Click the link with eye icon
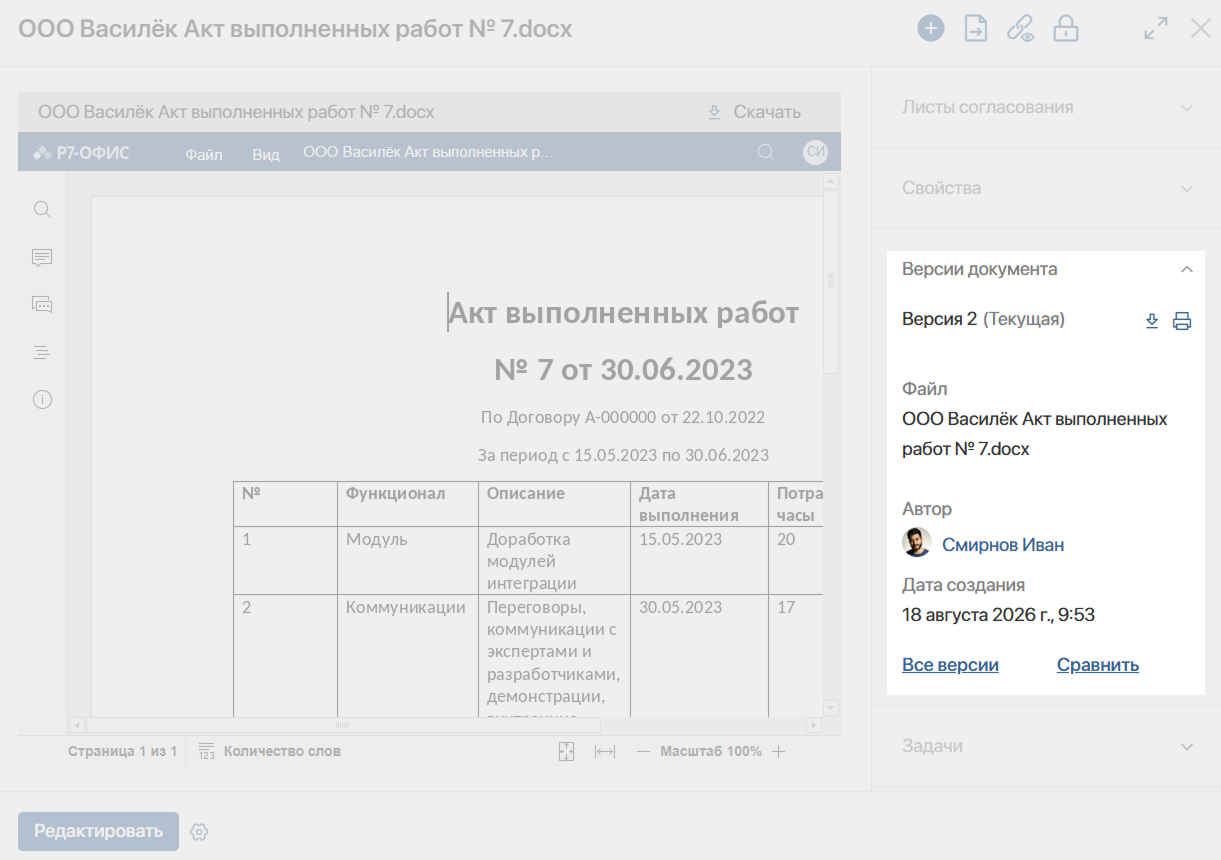1221x860 pixels. pos(1020,29)
